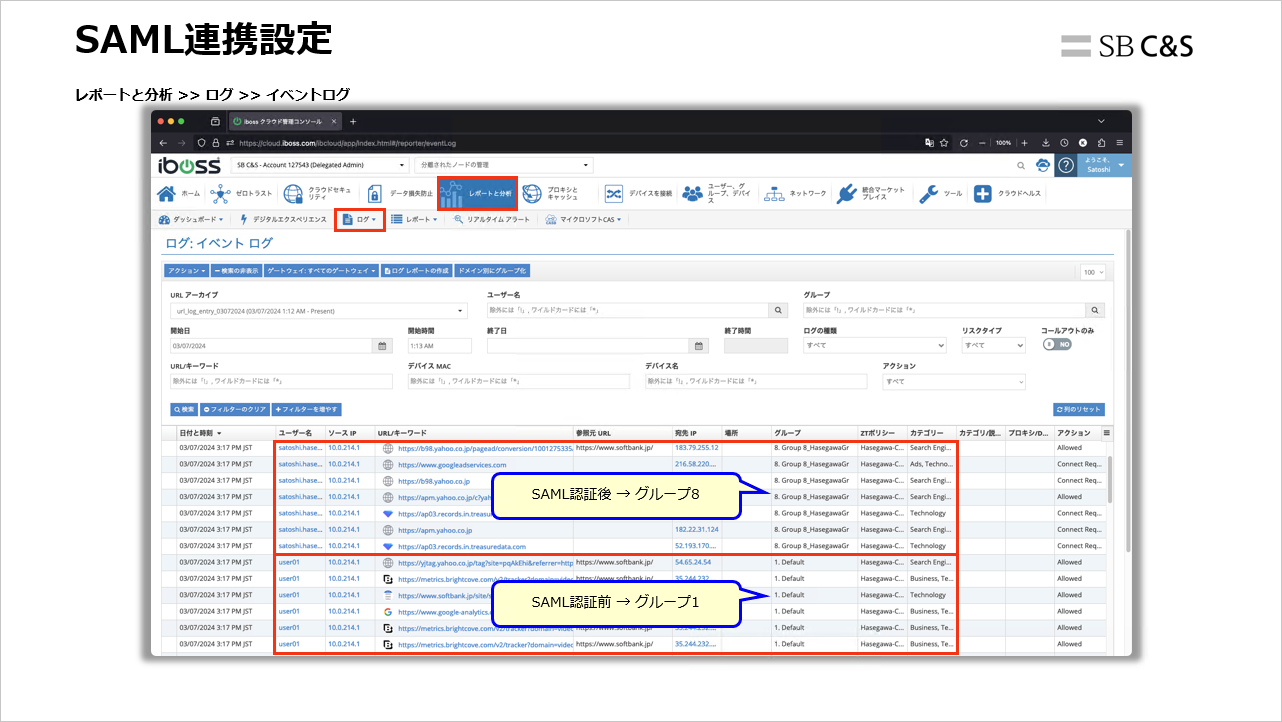Screen dimensions: 1282x722
Task: Click the 列のリセット button
Action: (1079, 410)
